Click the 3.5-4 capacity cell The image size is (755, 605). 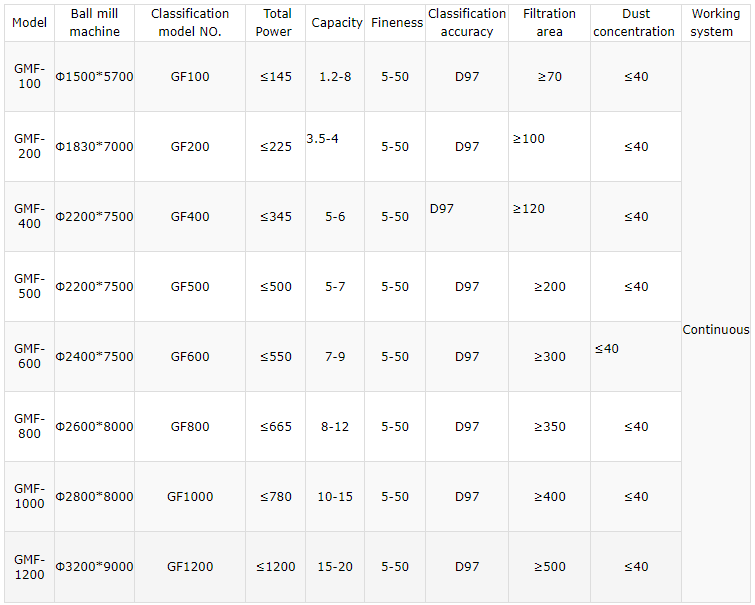(x=335, y=146)
